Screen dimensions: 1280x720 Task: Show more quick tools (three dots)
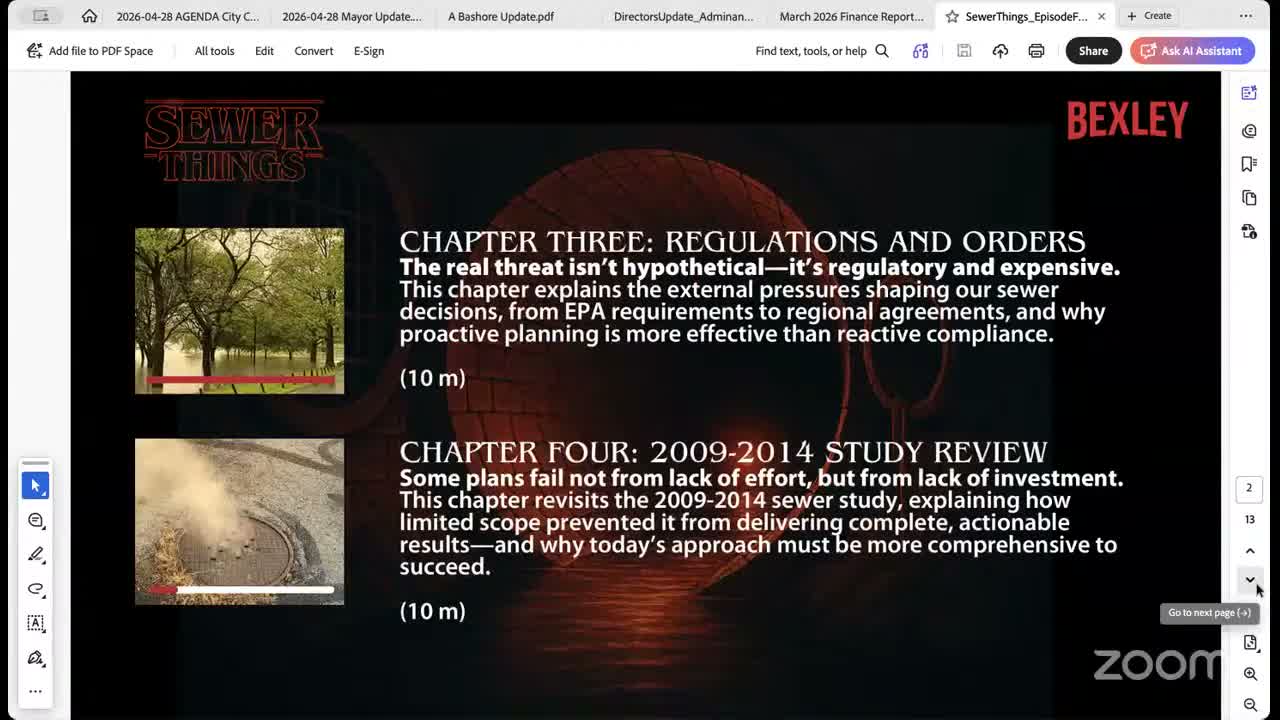pyautogui.click(x=36, y=691)
